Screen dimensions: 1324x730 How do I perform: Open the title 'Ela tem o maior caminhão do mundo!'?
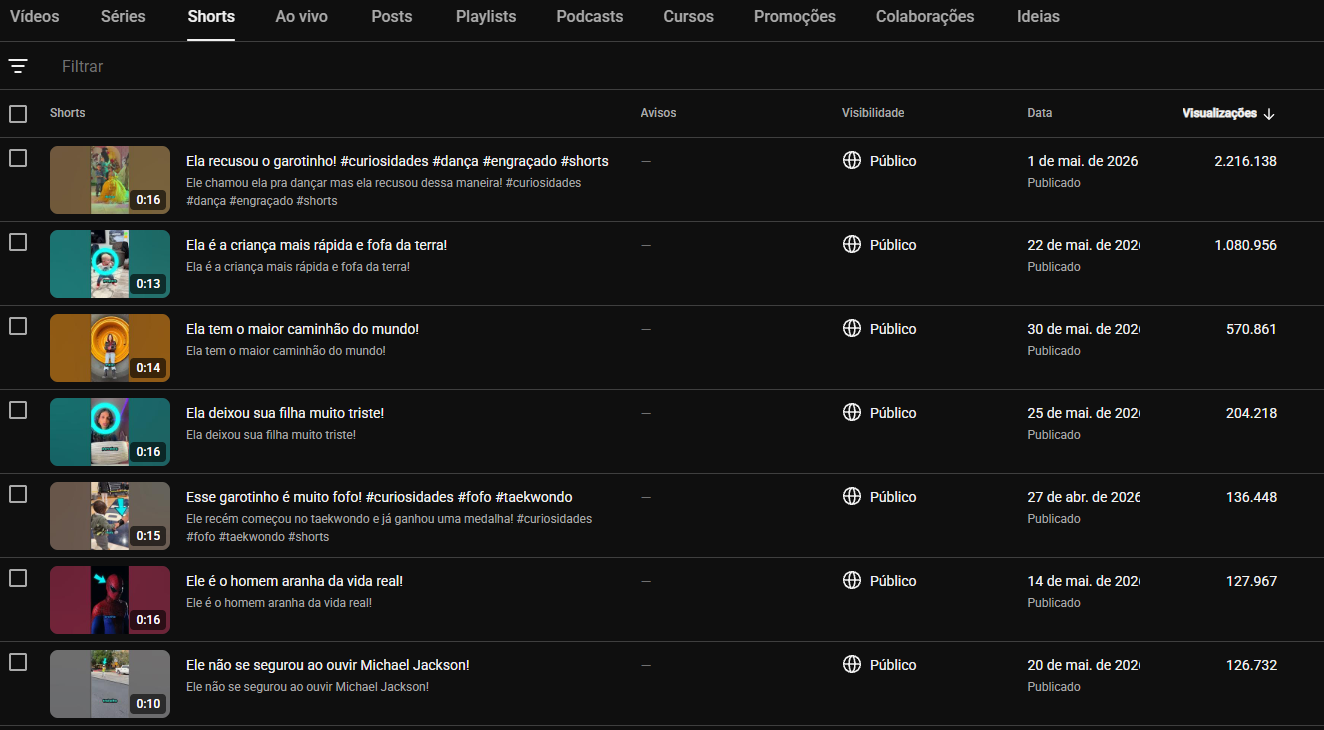click(302, 329)
